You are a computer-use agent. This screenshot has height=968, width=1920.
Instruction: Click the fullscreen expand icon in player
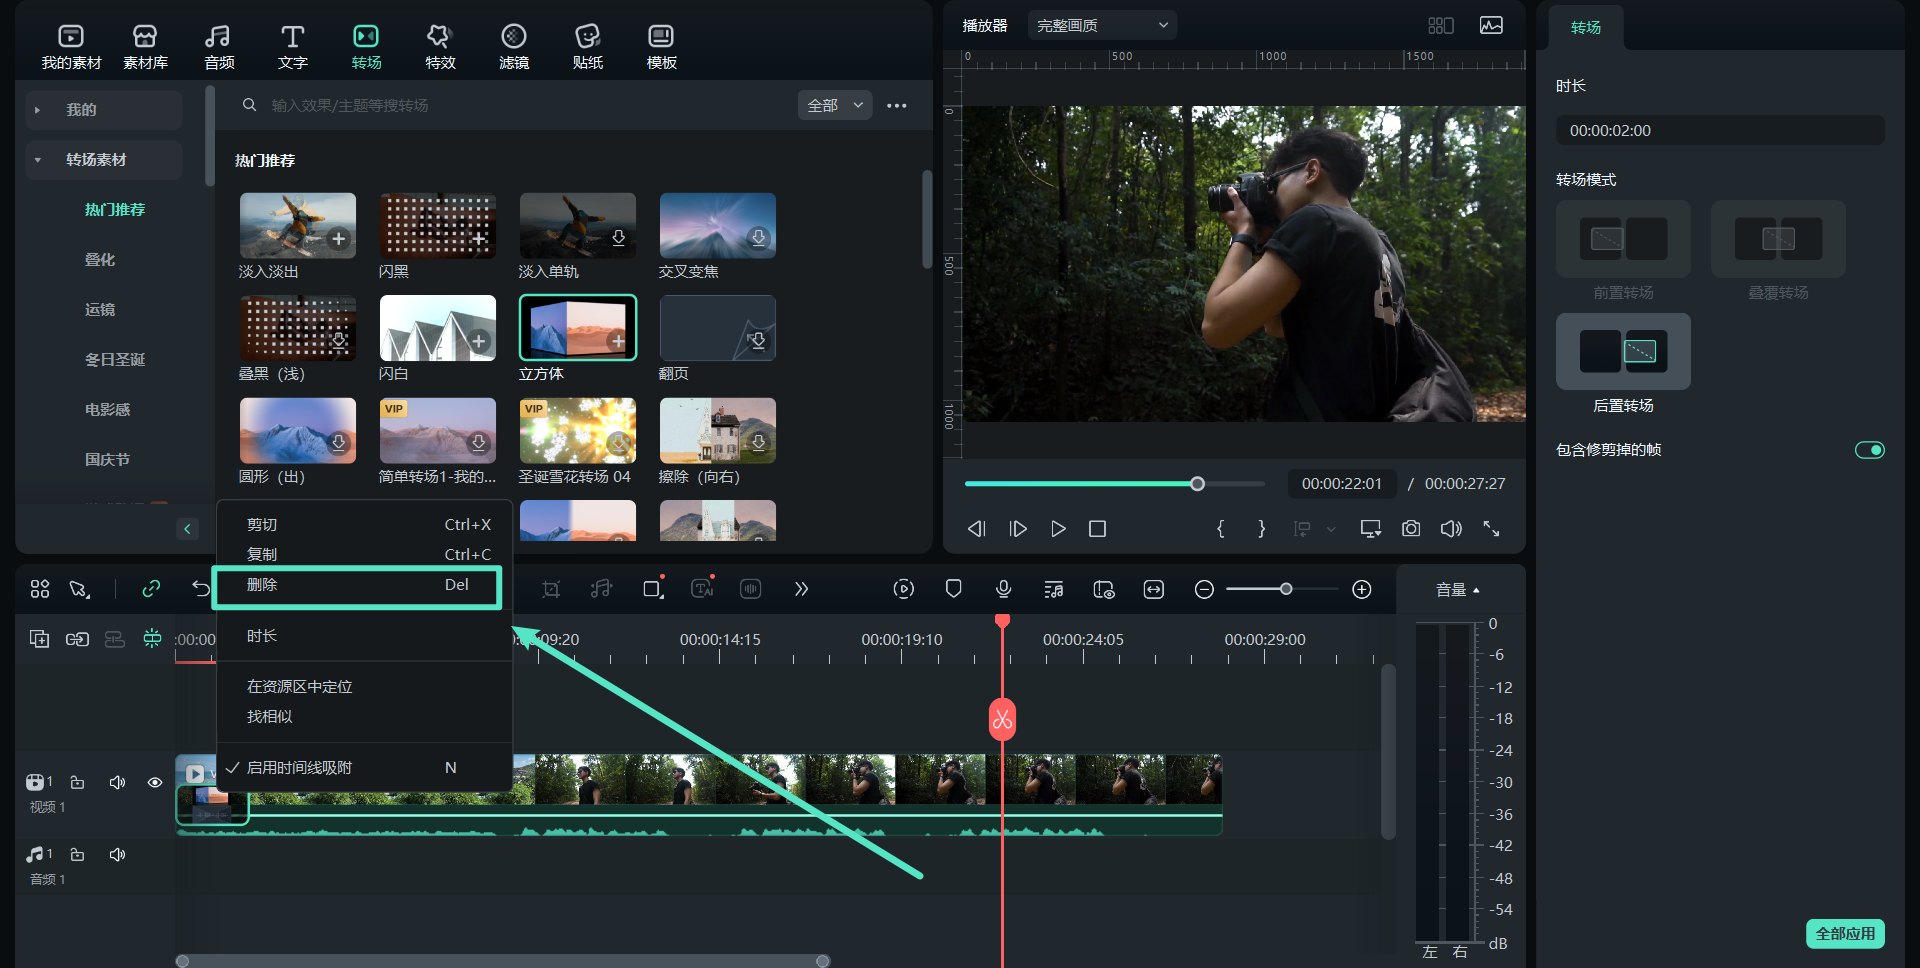[x=1491, y=529]
